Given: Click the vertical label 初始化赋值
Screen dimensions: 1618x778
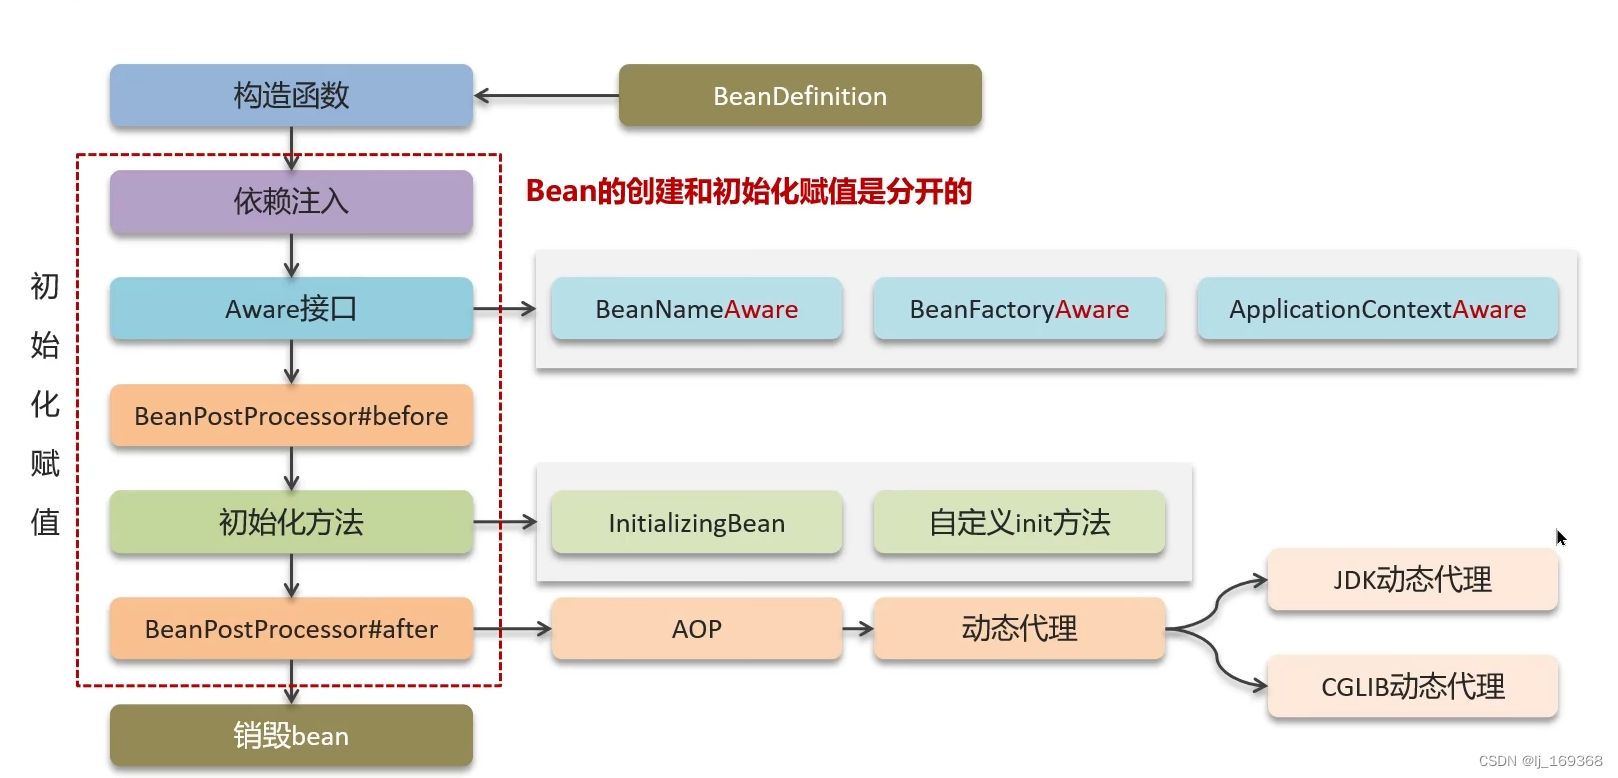Looking at the screenshot, I should (x=45, y=404).
